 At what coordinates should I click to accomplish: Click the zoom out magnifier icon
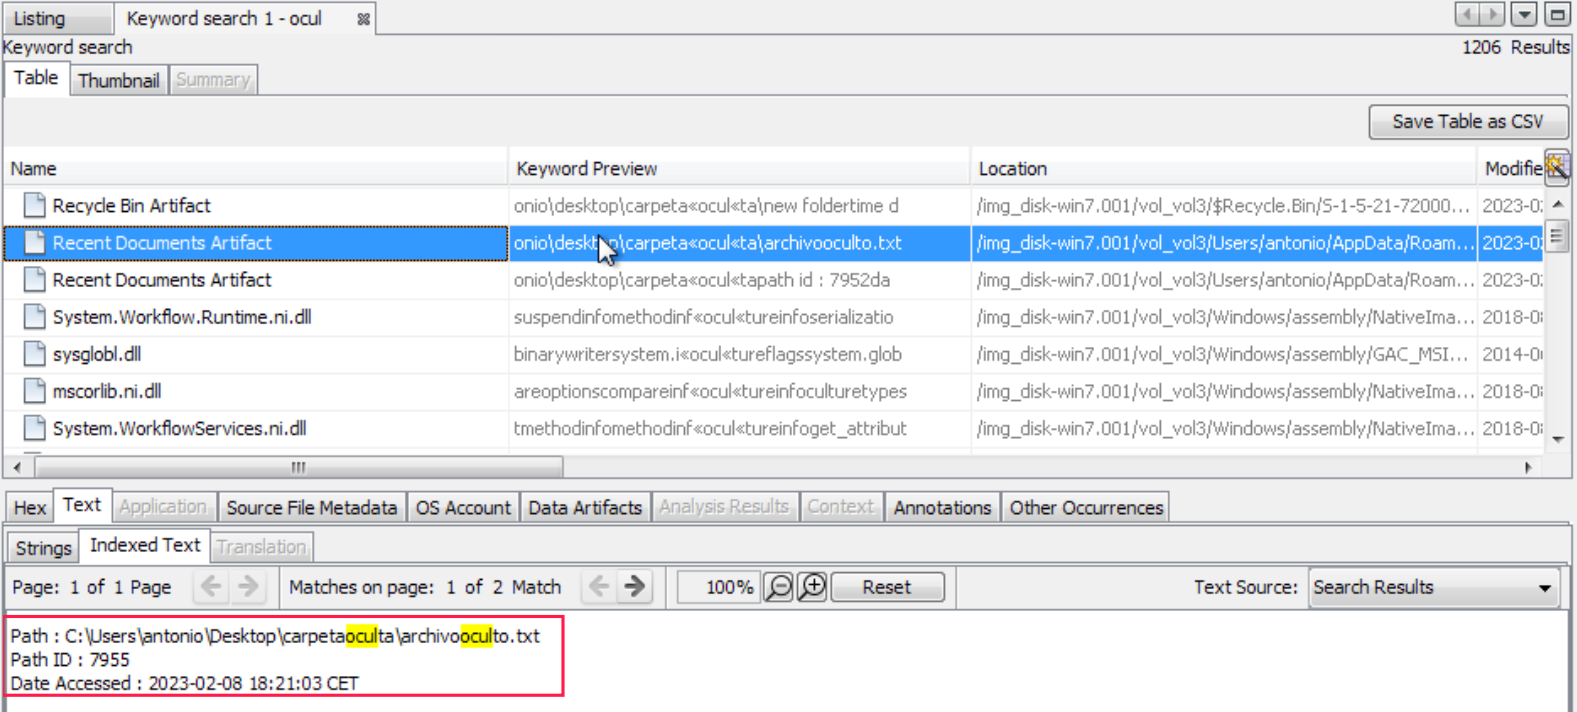pos(778,587)
